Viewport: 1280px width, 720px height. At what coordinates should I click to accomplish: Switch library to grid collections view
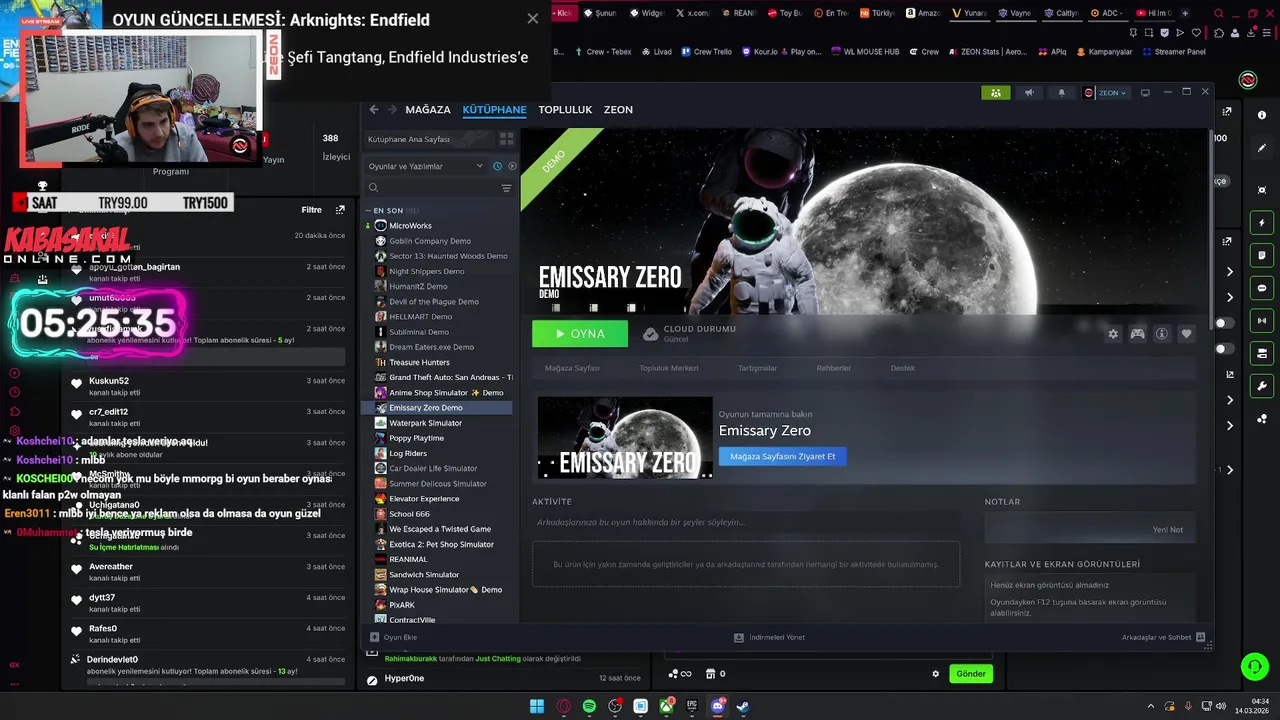point(506,139)
